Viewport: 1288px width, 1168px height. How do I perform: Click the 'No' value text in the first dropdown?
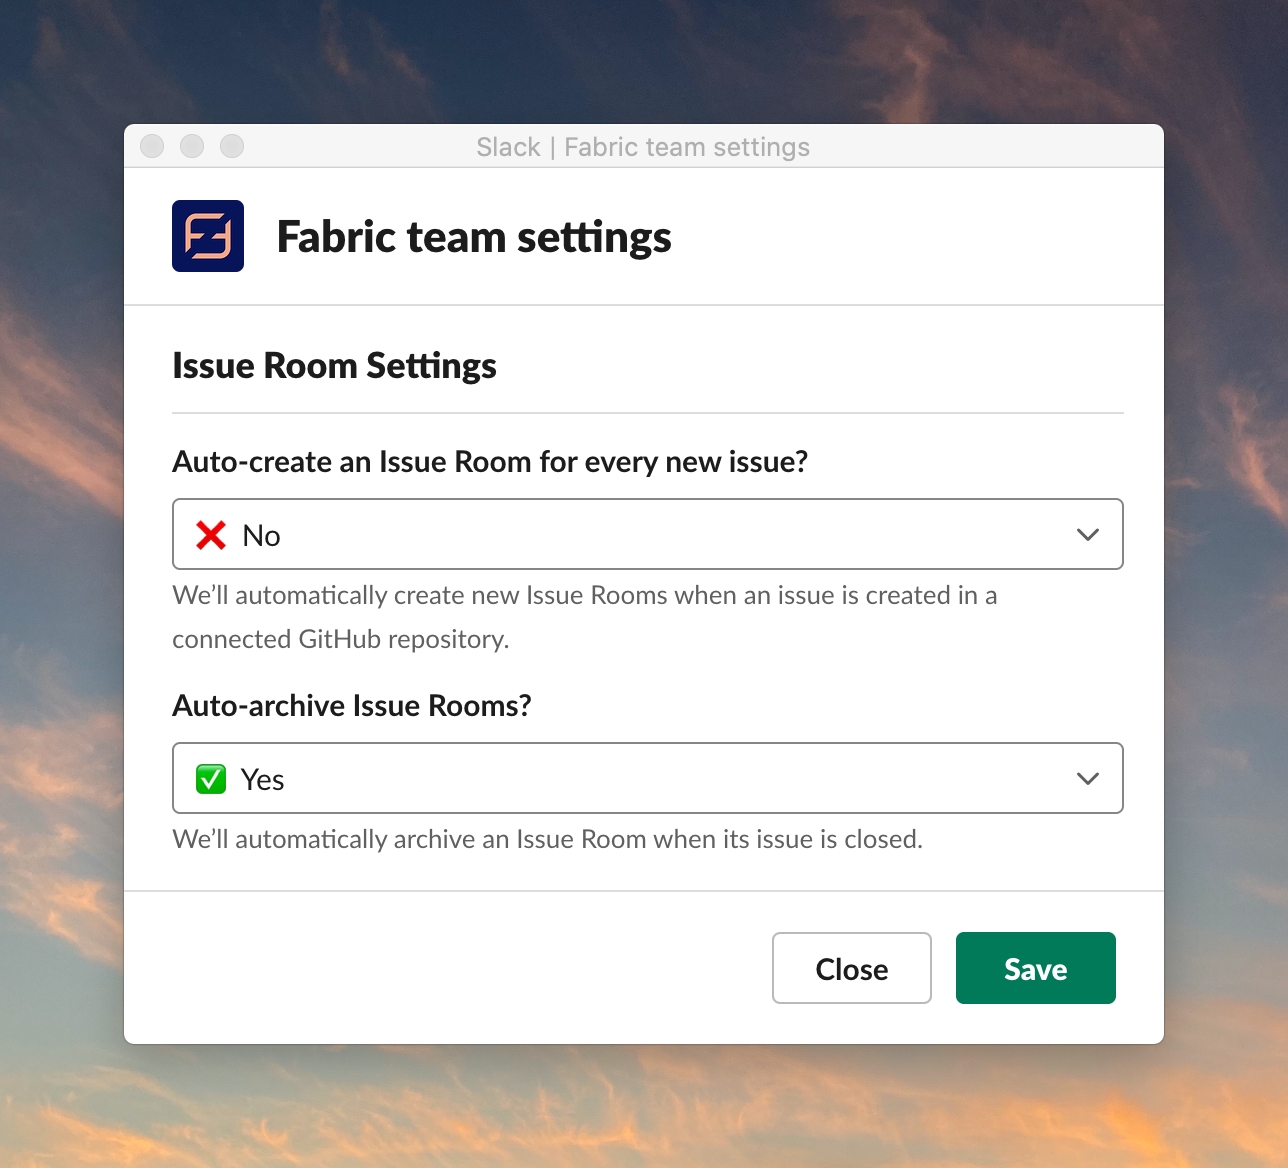pyautogui.click(x=261, y=536)
